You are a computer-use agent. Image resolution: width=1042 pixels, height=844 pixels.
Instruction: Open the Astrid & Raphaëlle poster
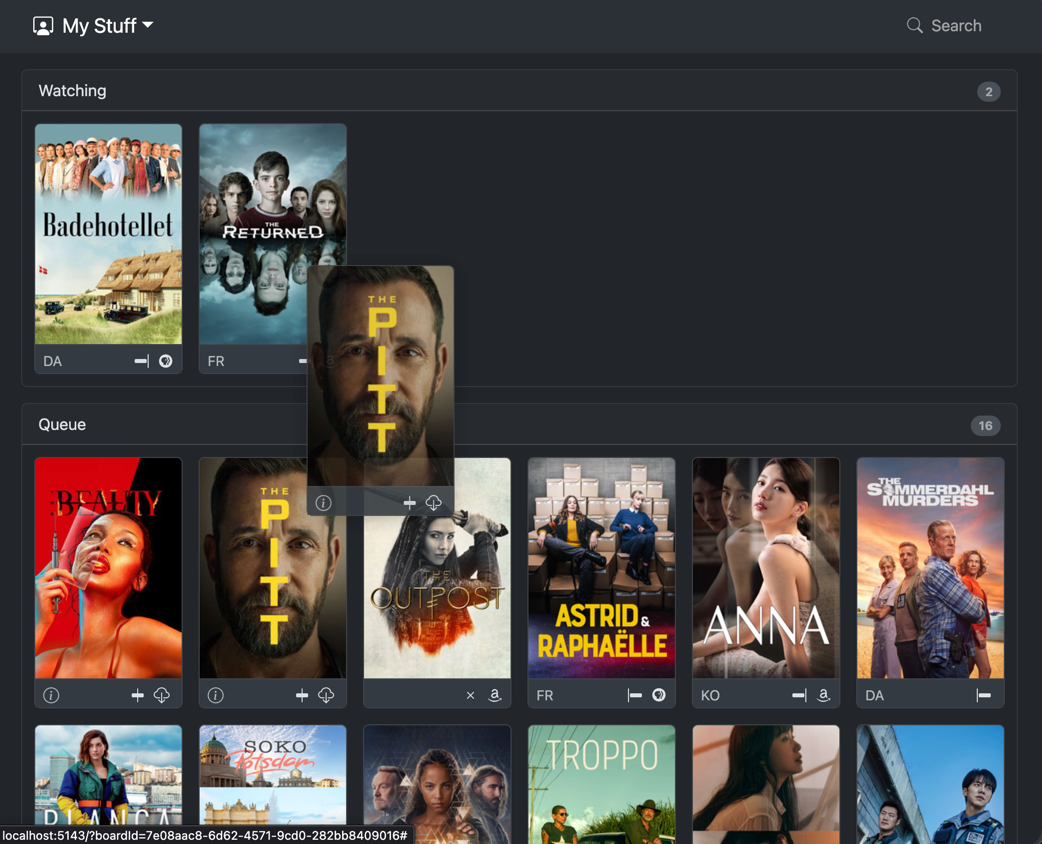click(601, 568)
